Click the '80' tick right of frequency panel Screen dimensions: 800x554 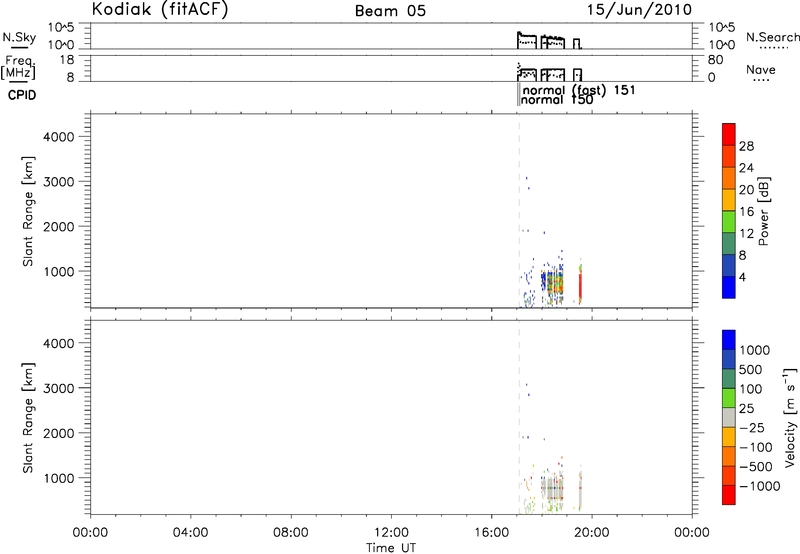click(715, 60)
